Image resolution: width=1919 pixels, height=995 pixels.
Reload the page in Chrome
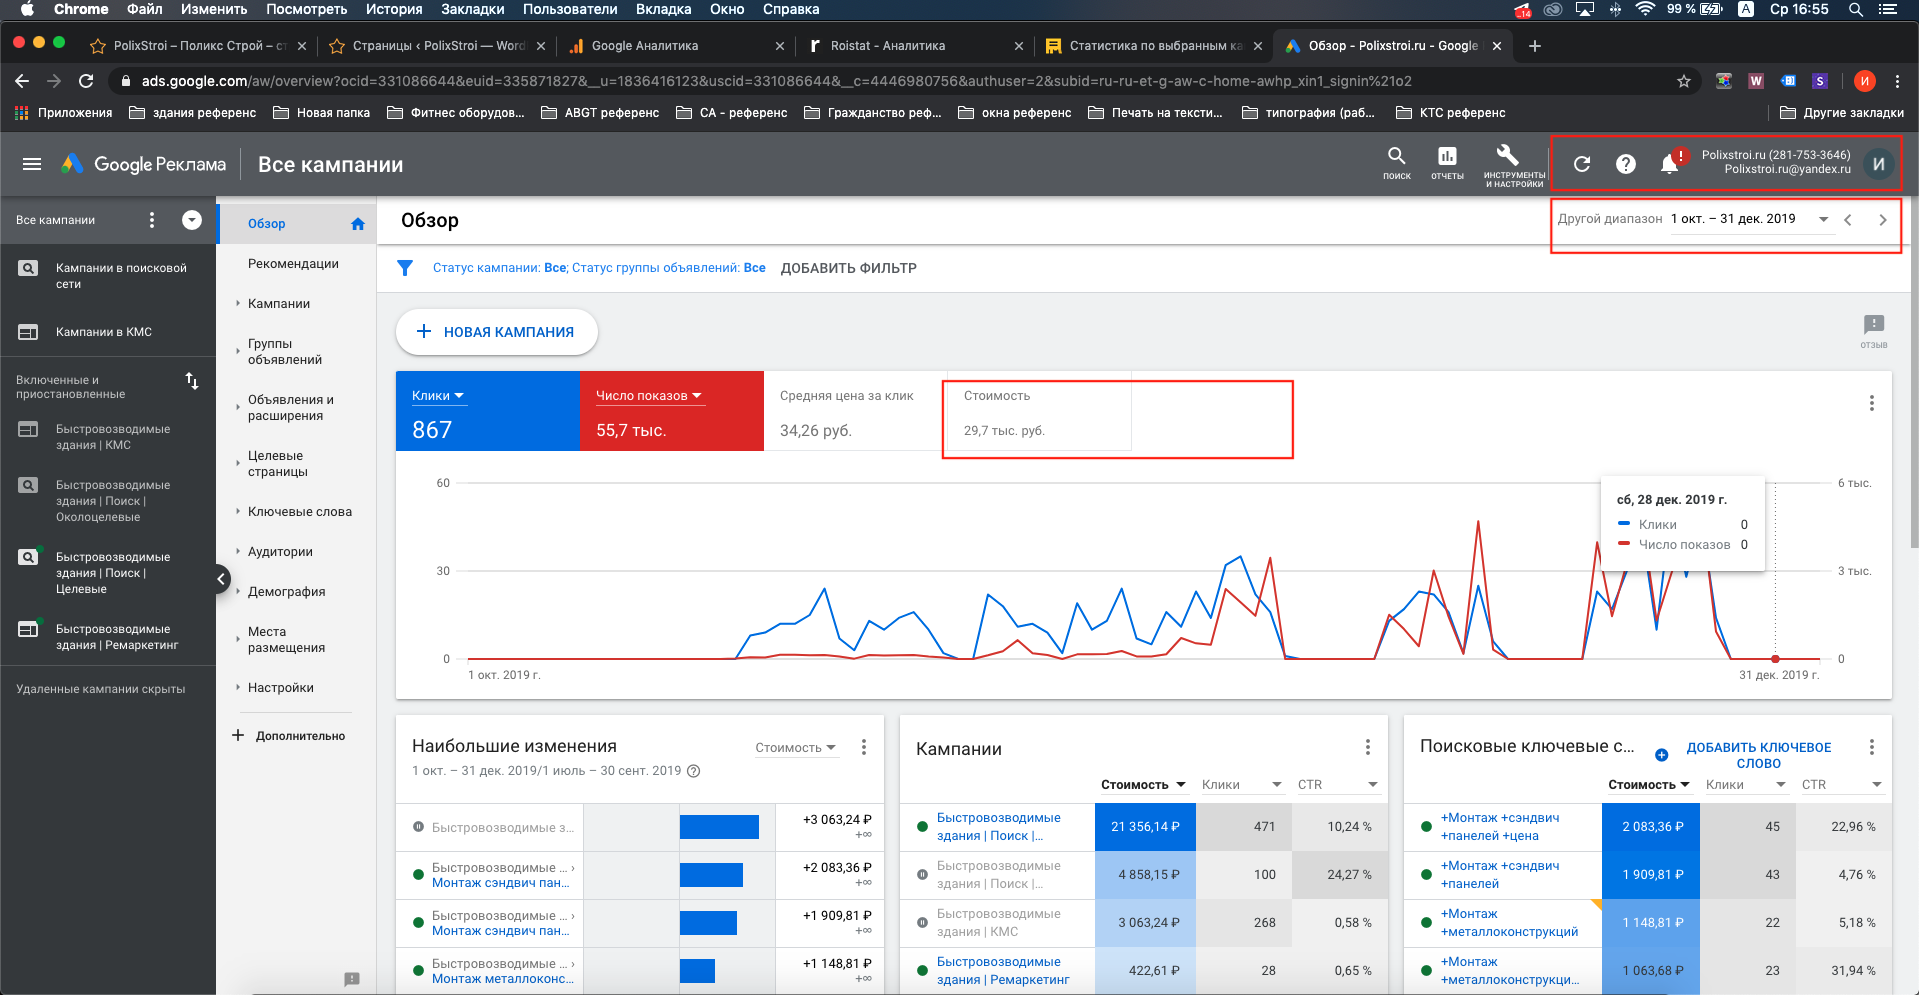coord(86,81)
